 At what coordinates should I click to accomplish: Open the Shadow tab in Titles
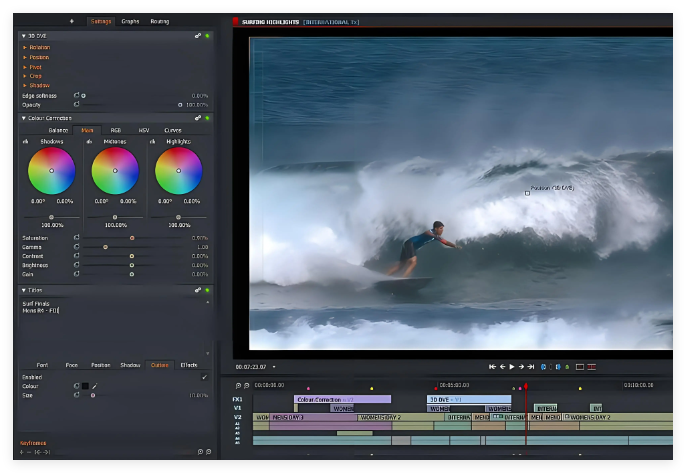pos(130,365)
